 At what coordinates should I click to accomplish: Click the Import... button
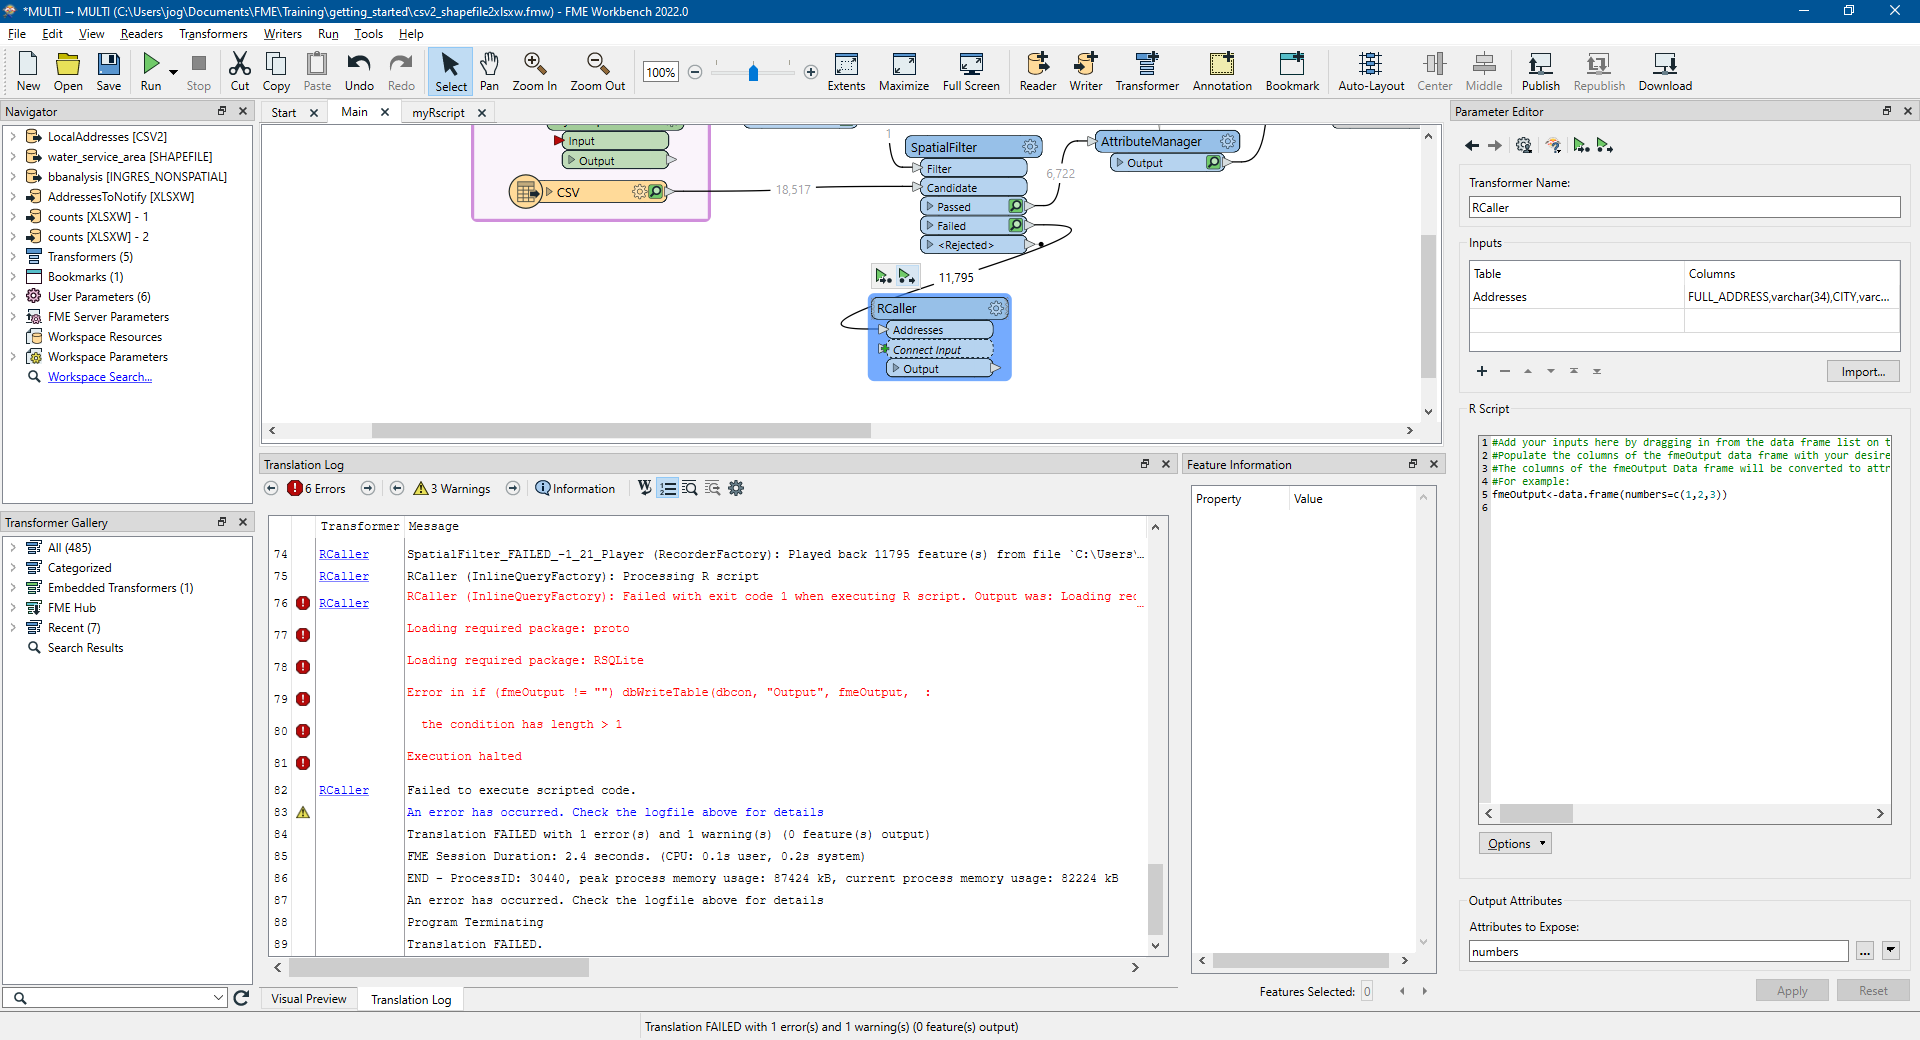point(1863,371)
